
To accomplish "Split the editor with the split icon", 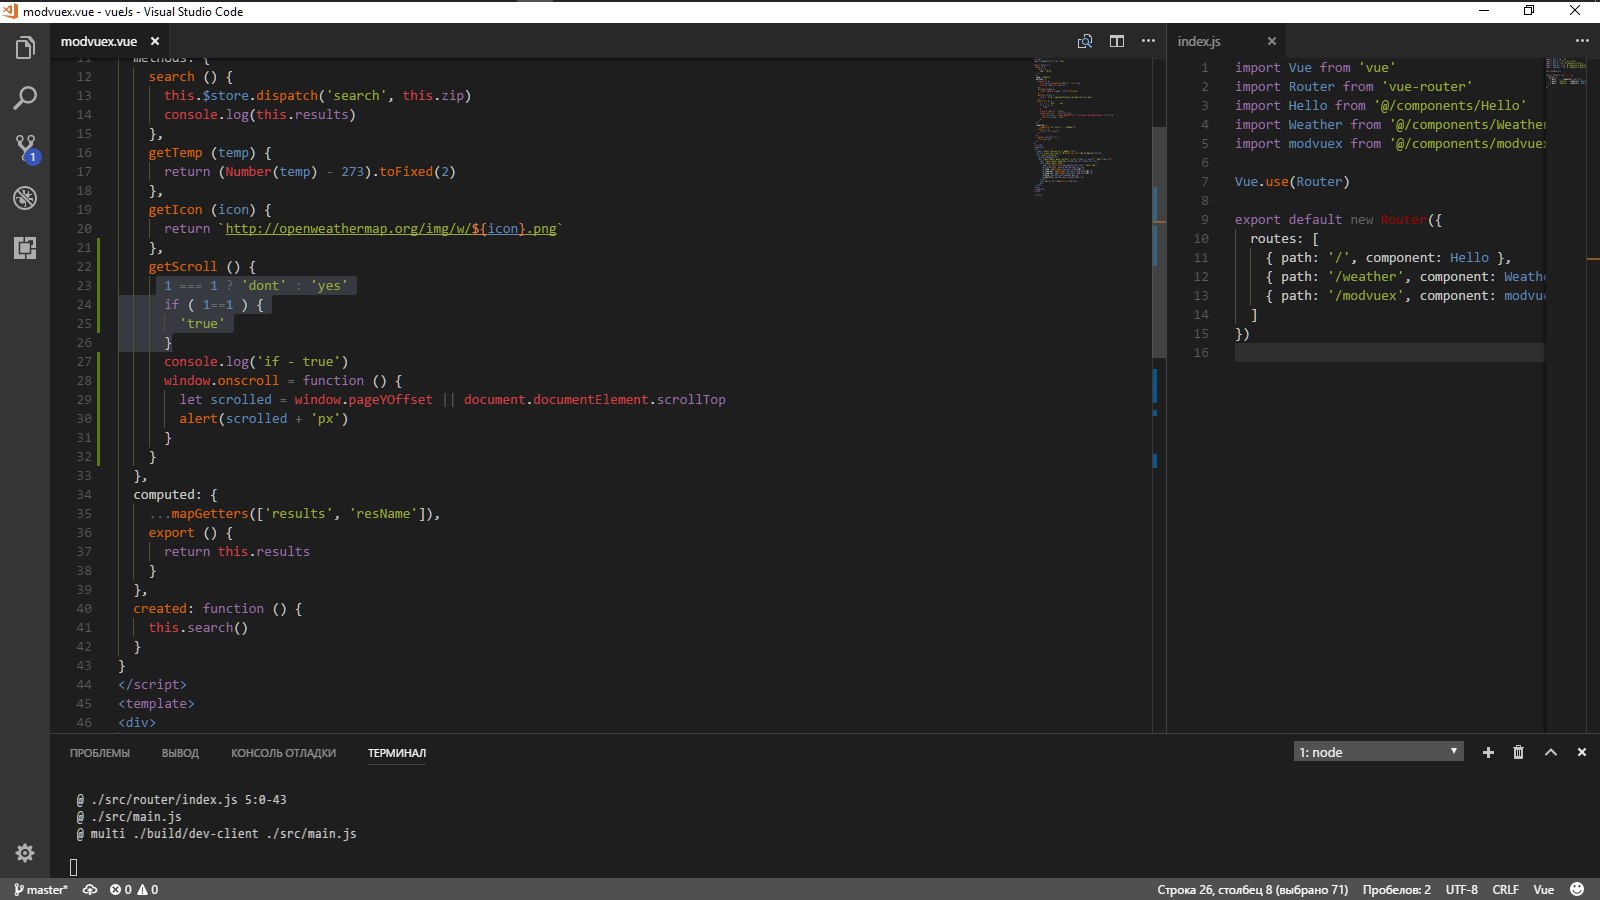I will click(1117, 41).
